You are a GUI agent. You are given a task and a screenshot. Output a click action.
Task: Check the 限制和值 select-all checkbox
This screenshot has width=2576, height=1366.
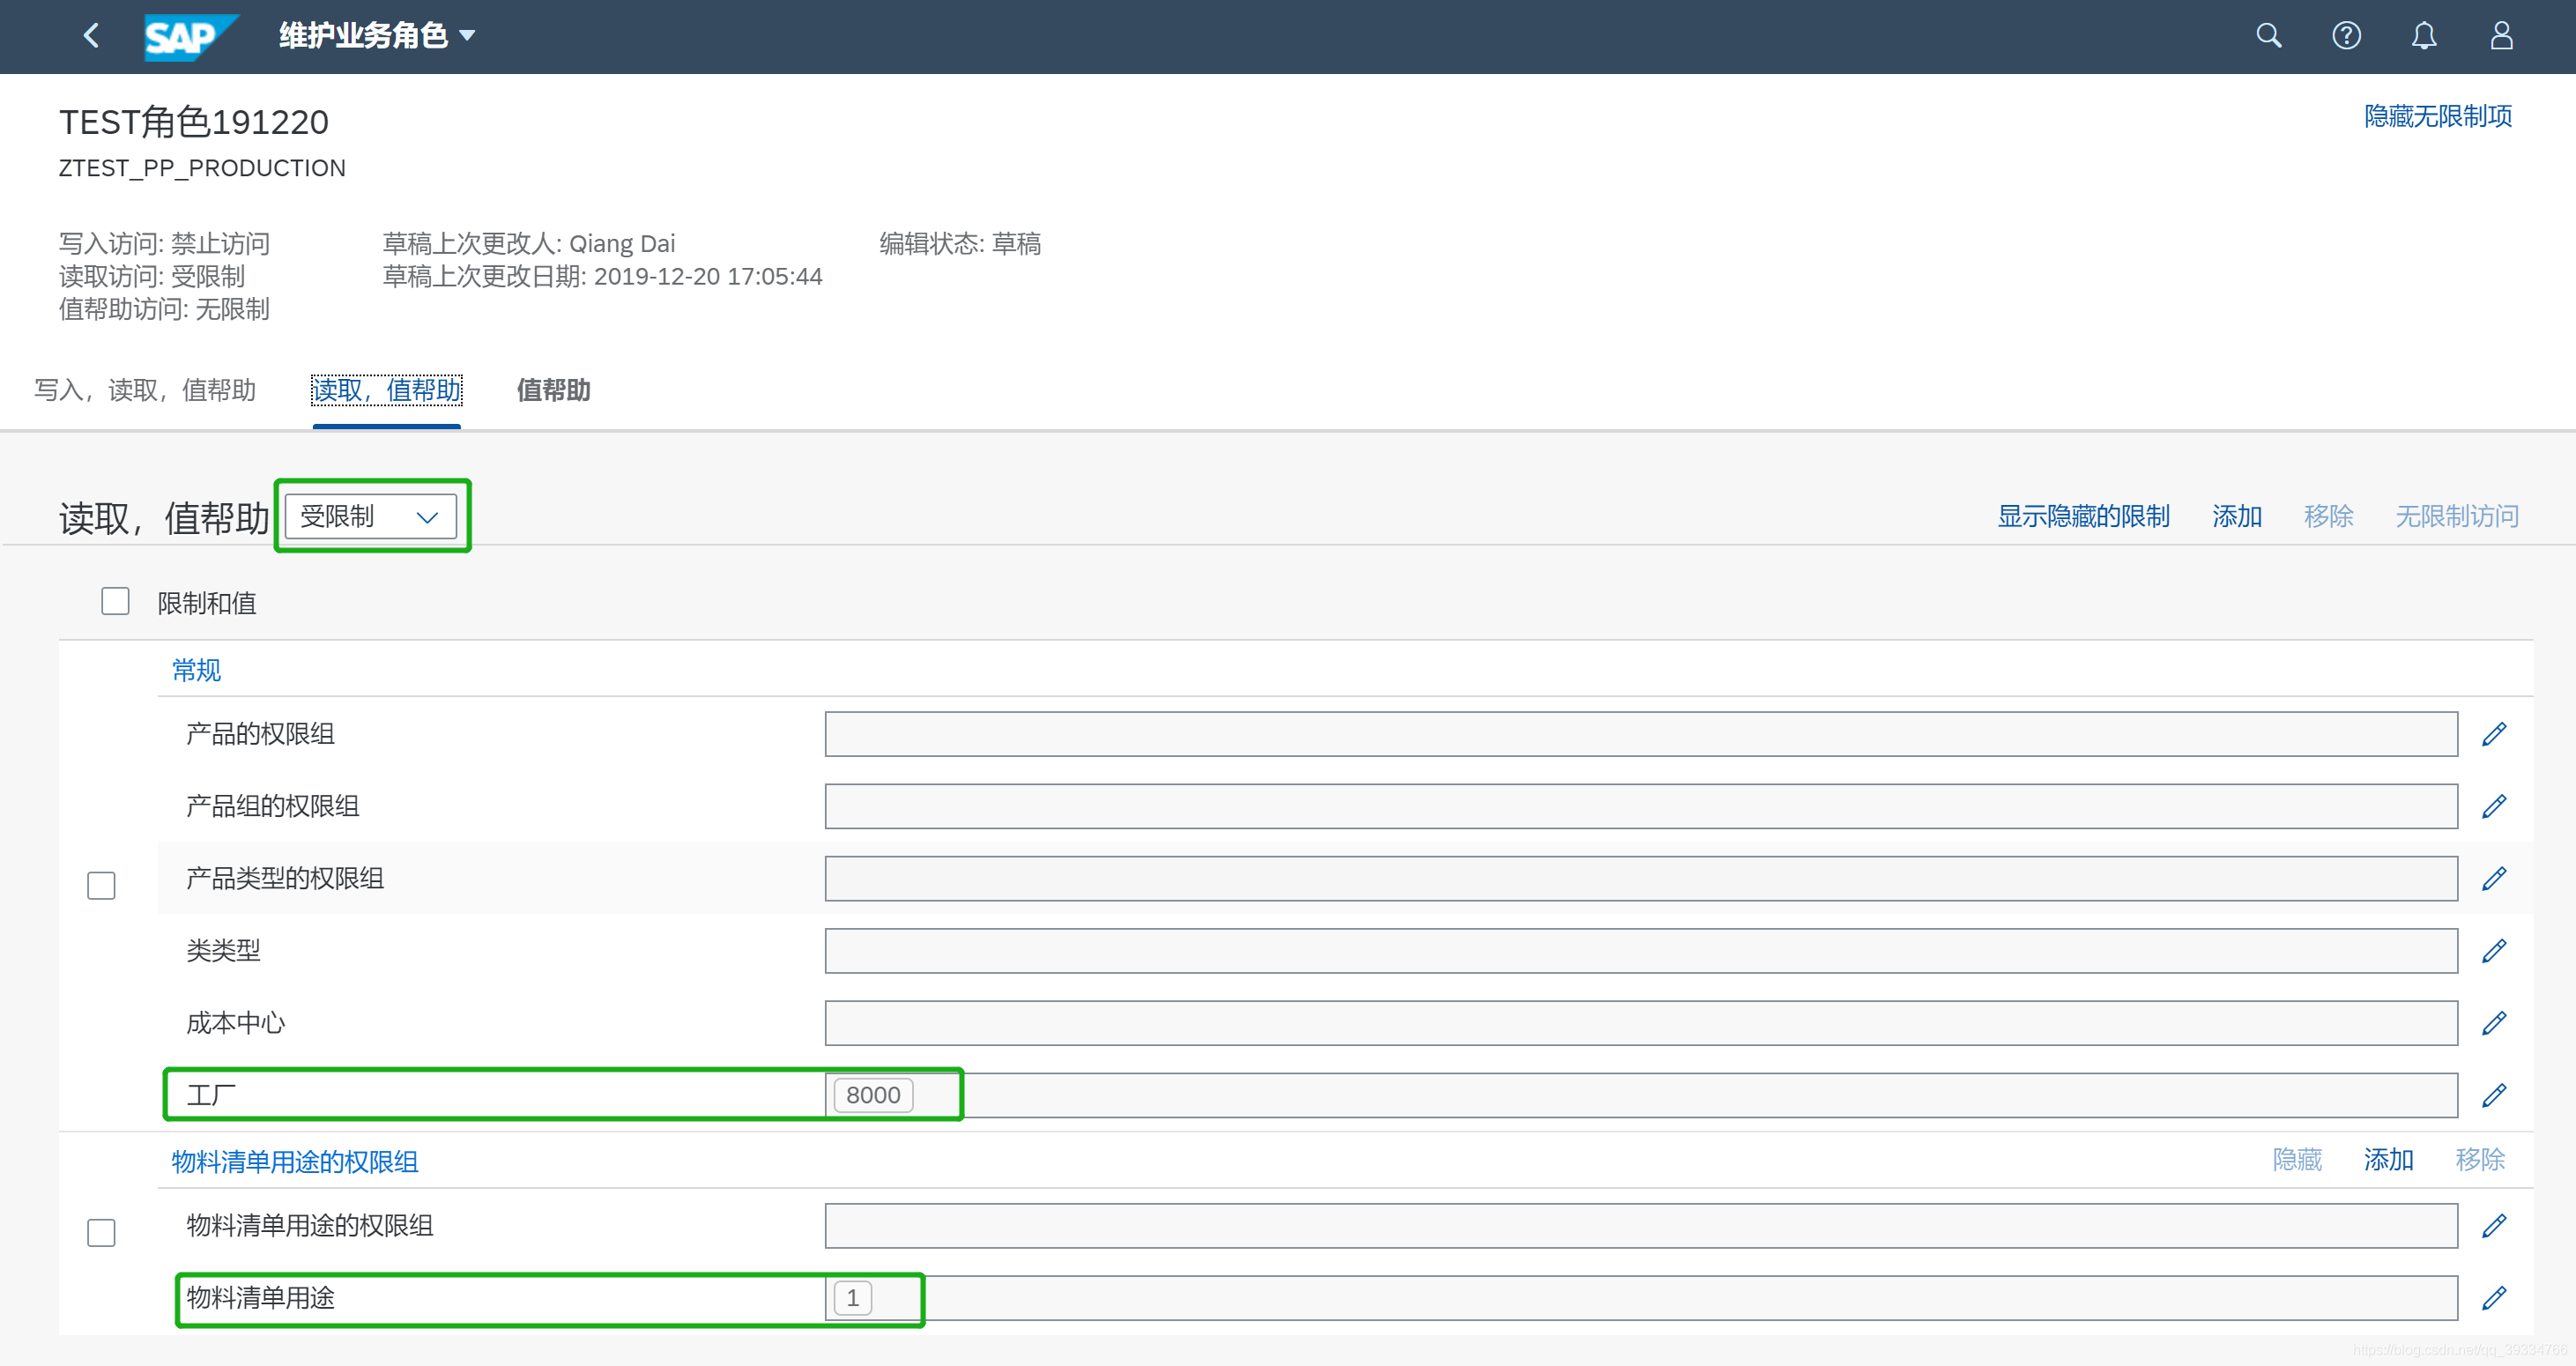(115, 601)
